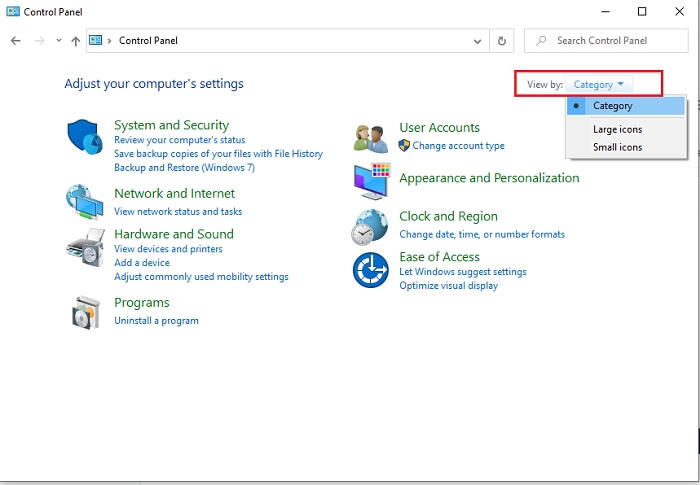Viewport: 700px width, 485px height.
Task: Open Backup and Restore (Windows 7)
Action: click(x=184, y=167)
